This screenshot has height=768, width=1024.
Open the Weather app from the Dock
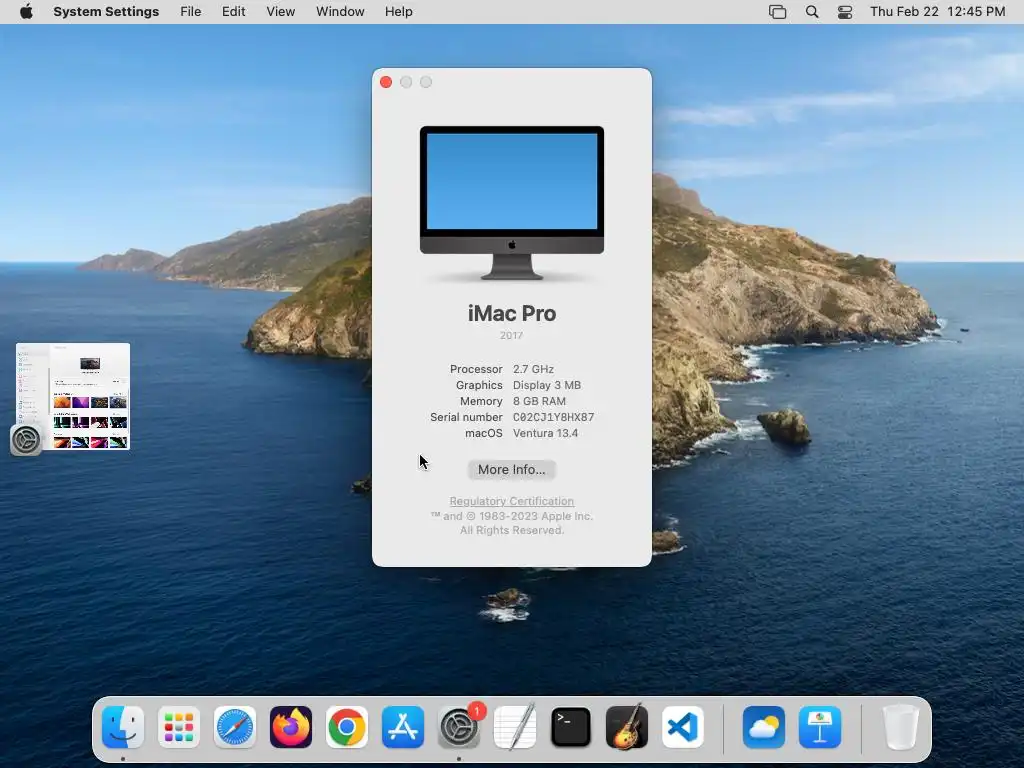[763, 727]
